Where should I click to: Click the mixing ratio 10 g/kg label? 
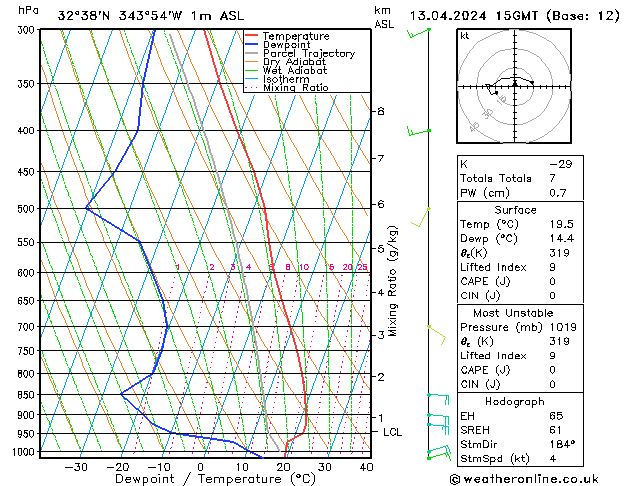point(304,267)
